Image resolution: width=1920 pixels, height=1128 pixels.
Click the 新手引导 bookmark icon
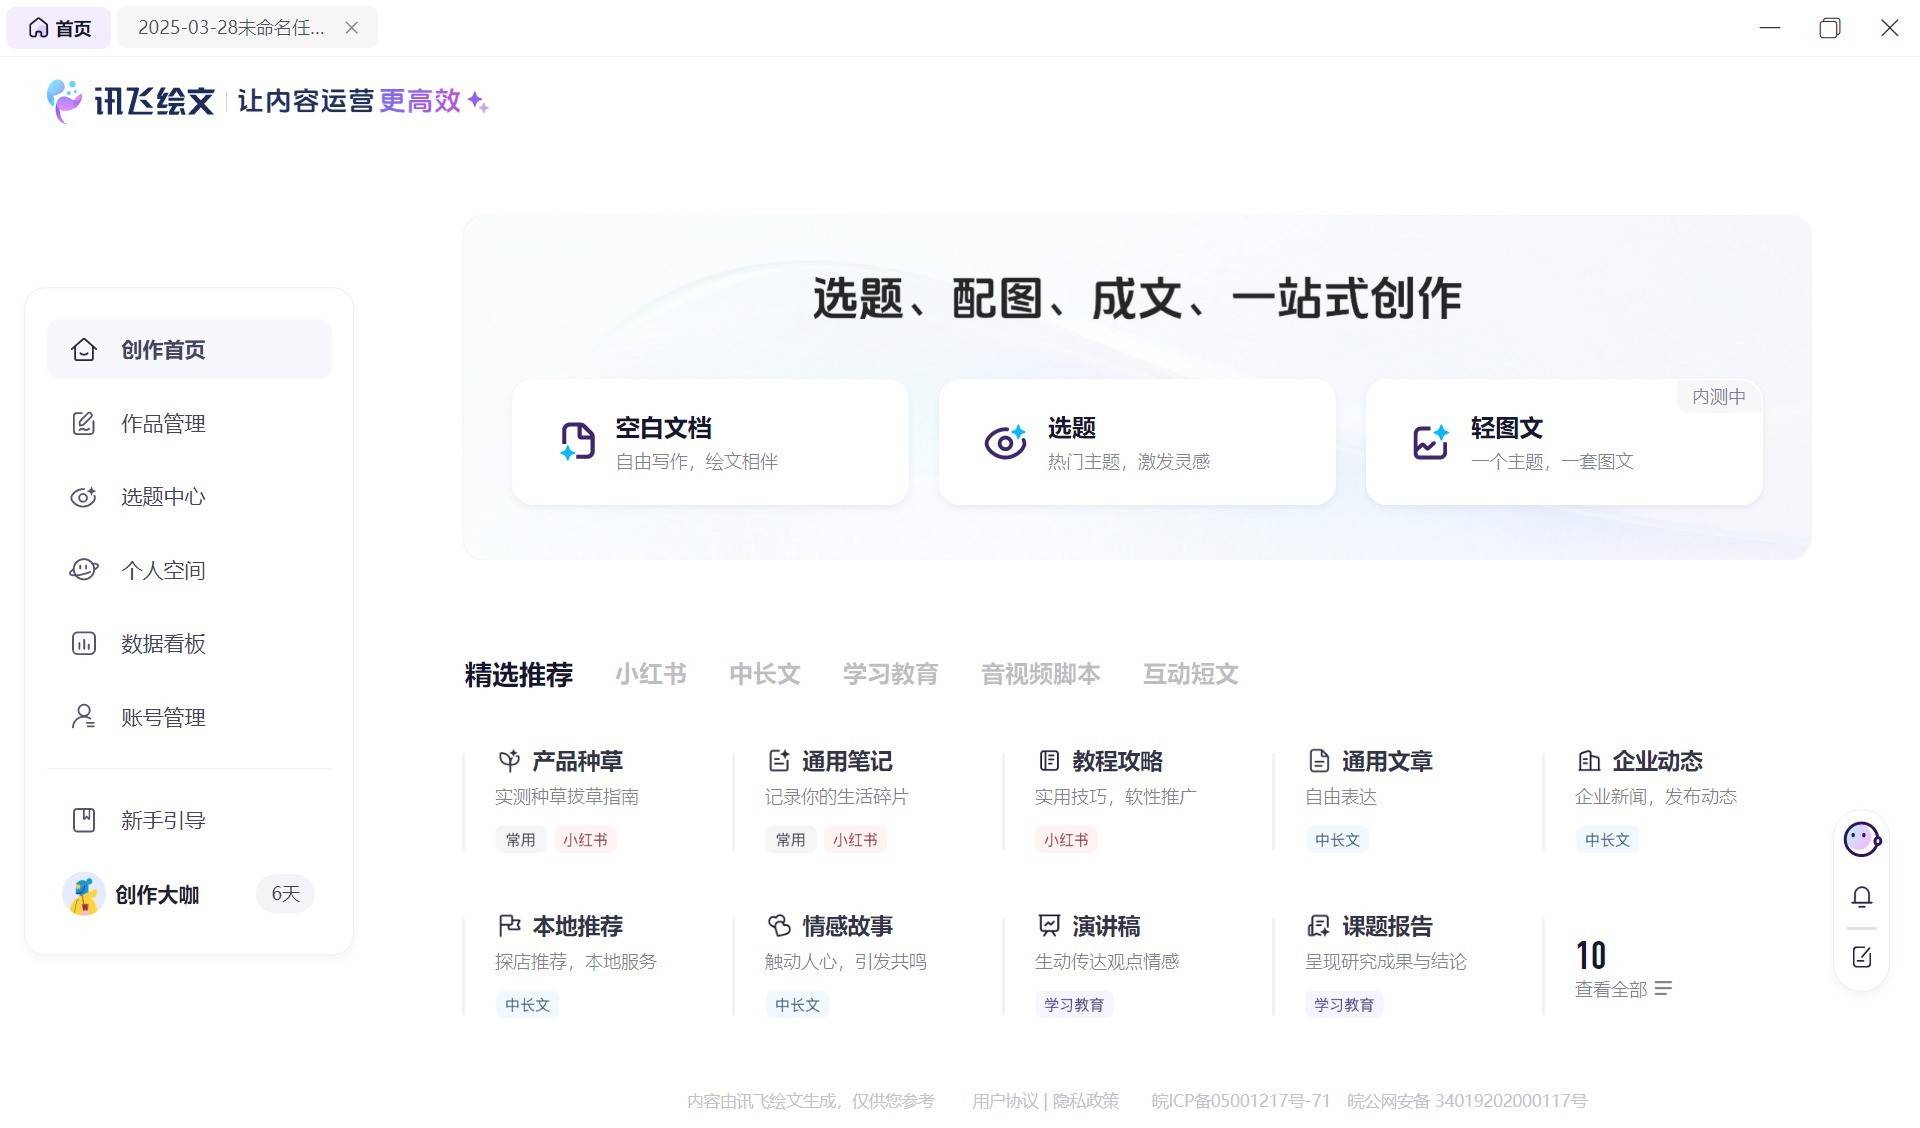(x=84, y=820)
